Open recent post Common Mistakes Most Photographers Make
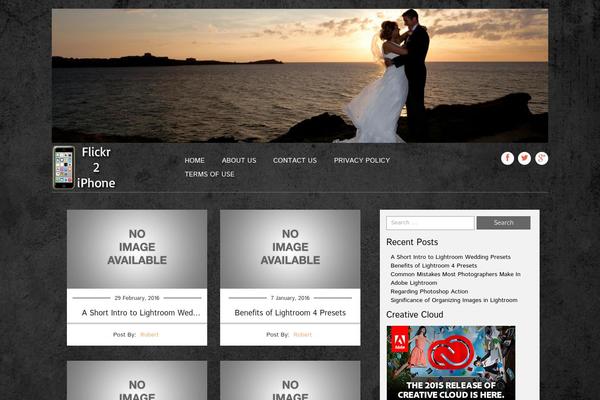 pyautogui.click(x=455, y=279)
